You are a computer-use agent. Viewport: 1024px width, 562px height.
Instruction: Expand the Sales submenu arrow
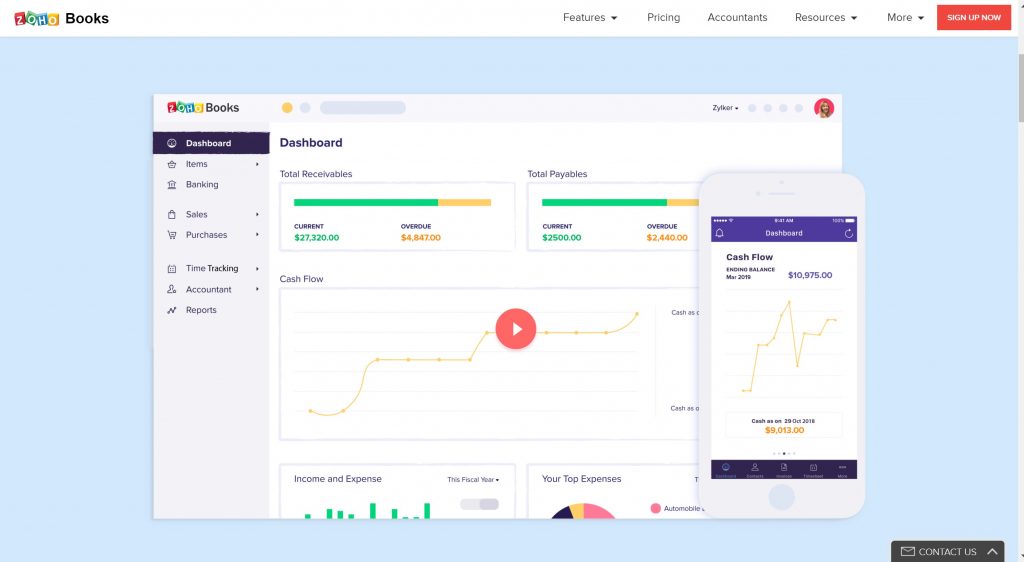[257, 214]
